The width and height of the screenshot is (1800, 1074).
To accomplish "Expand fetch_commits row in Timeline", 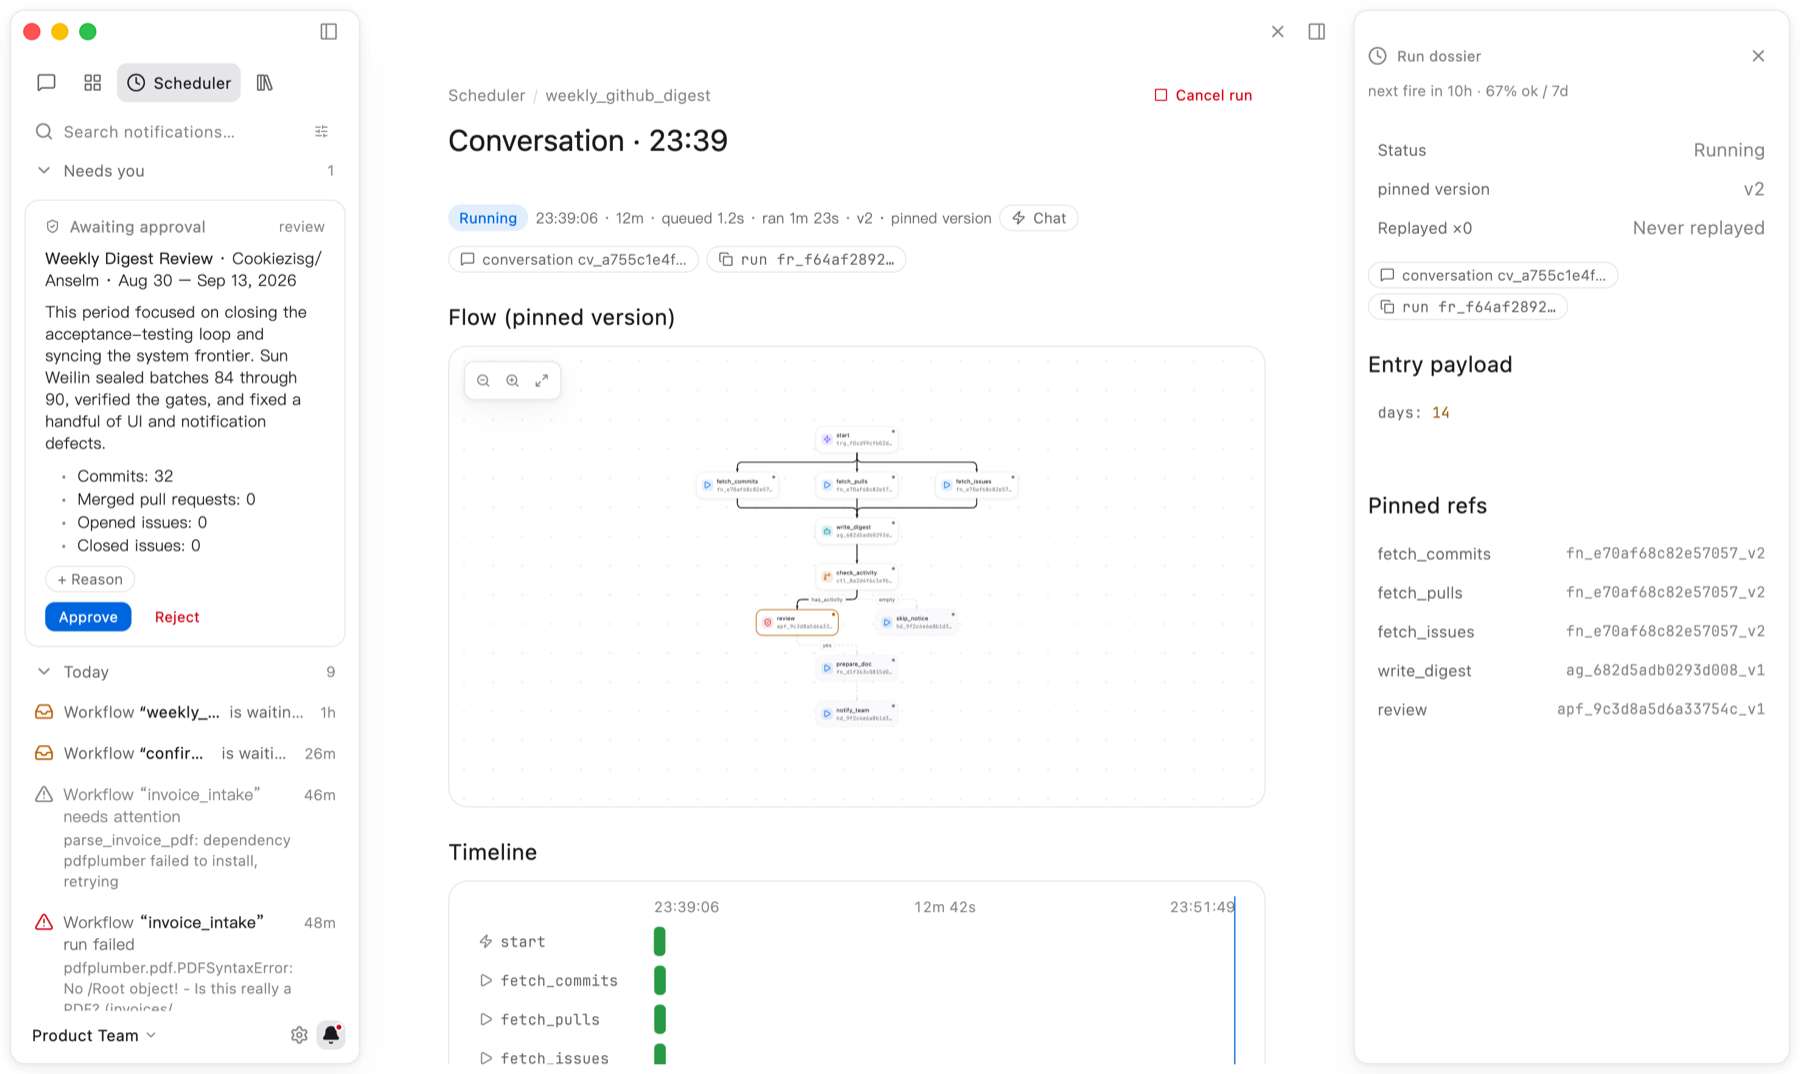I will point(486,981).
